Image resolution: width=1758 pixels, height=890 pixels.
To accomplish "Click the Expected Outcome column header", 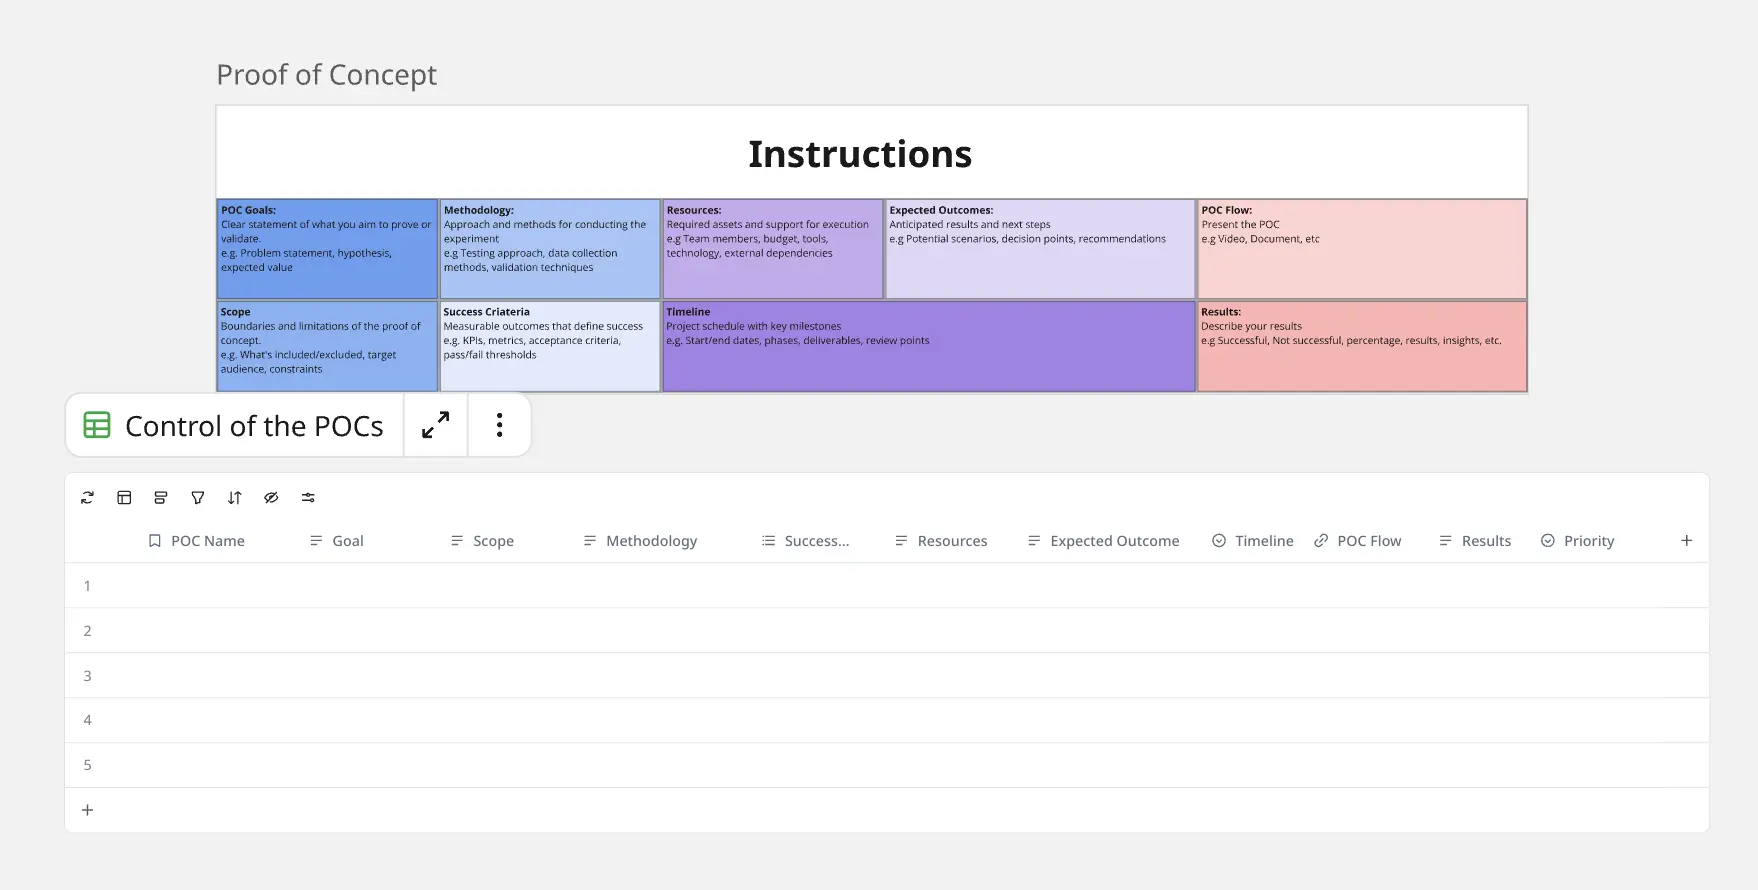I will click(x=1114, y=541).
